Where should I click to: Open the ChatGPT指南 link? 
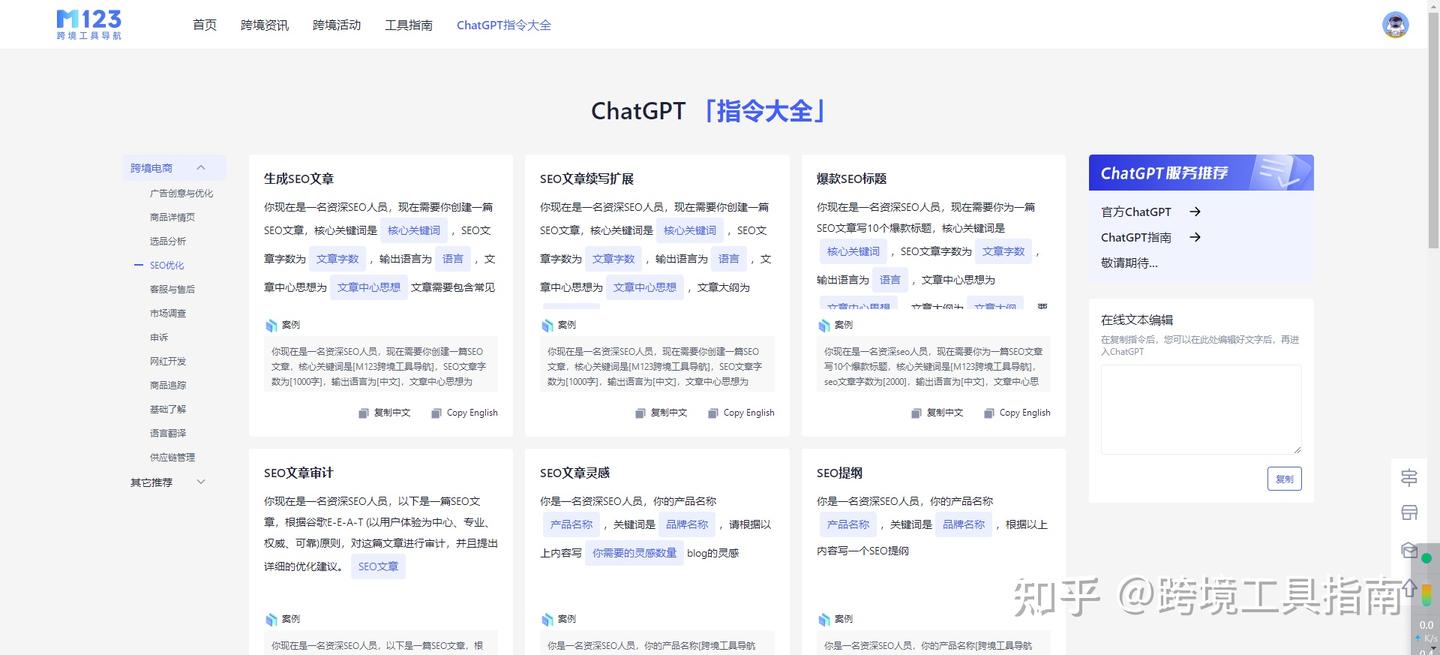1137,237
